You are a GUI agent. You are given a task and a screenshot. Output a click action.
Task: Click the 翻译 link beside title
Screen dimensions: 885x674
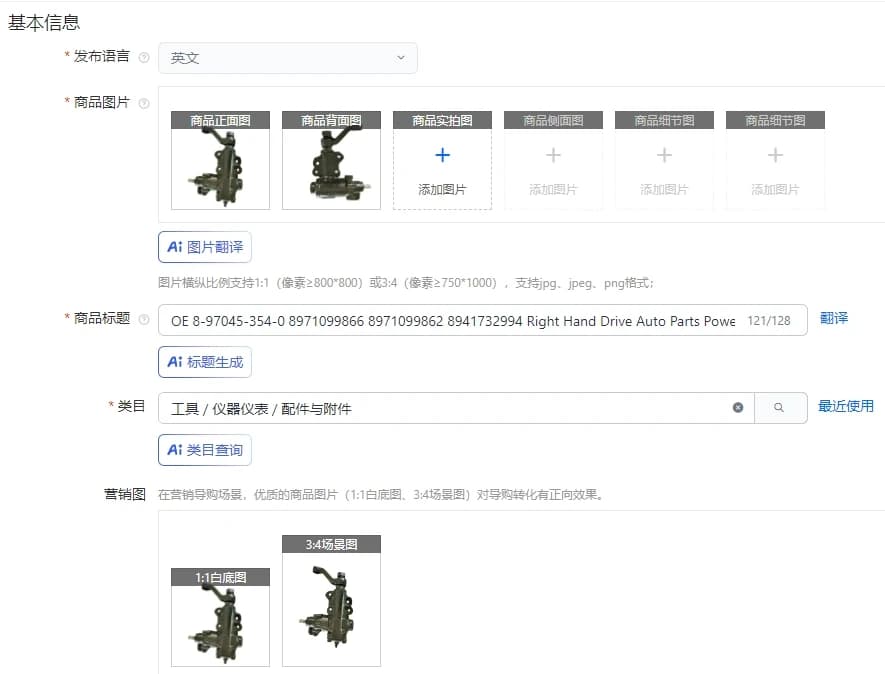[834, 318]
